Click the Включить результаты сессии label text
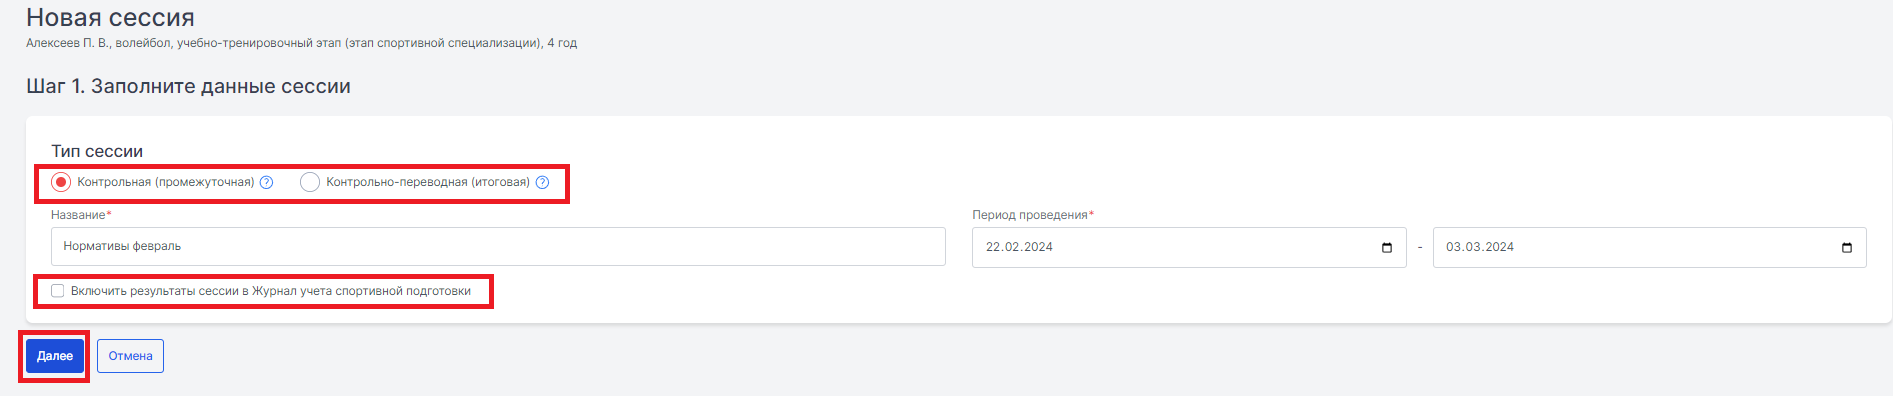 click(x=271, y=291)
